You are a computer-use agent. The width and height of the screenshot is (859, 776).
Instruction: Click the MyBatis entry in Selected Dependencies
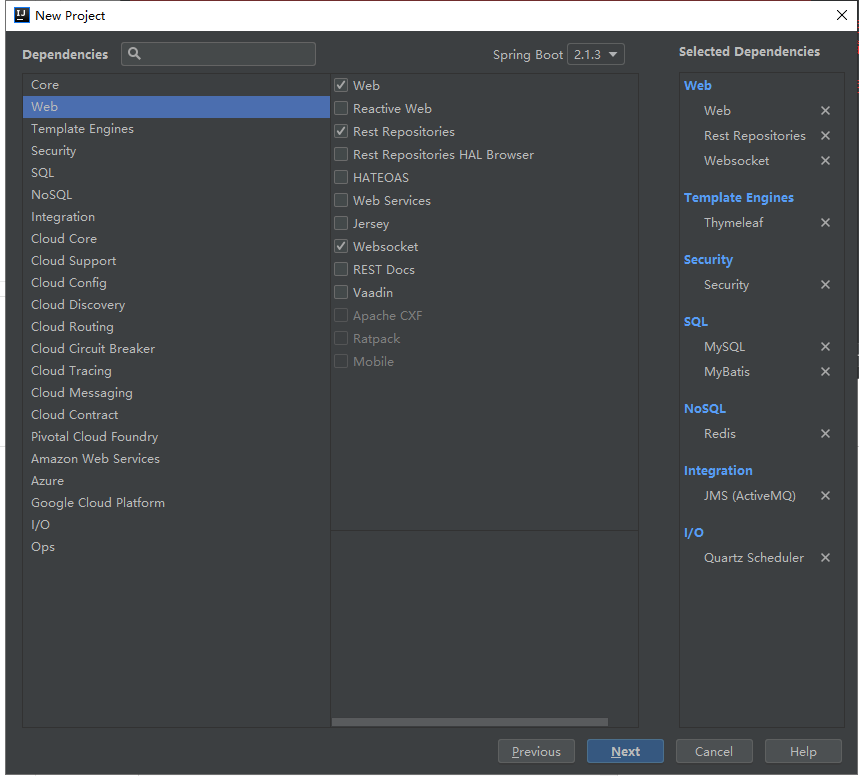726,372
